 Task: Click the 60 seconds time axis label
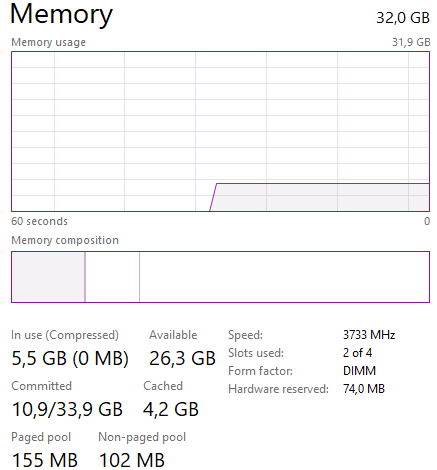pyautogui.click(x=39, y=221)
